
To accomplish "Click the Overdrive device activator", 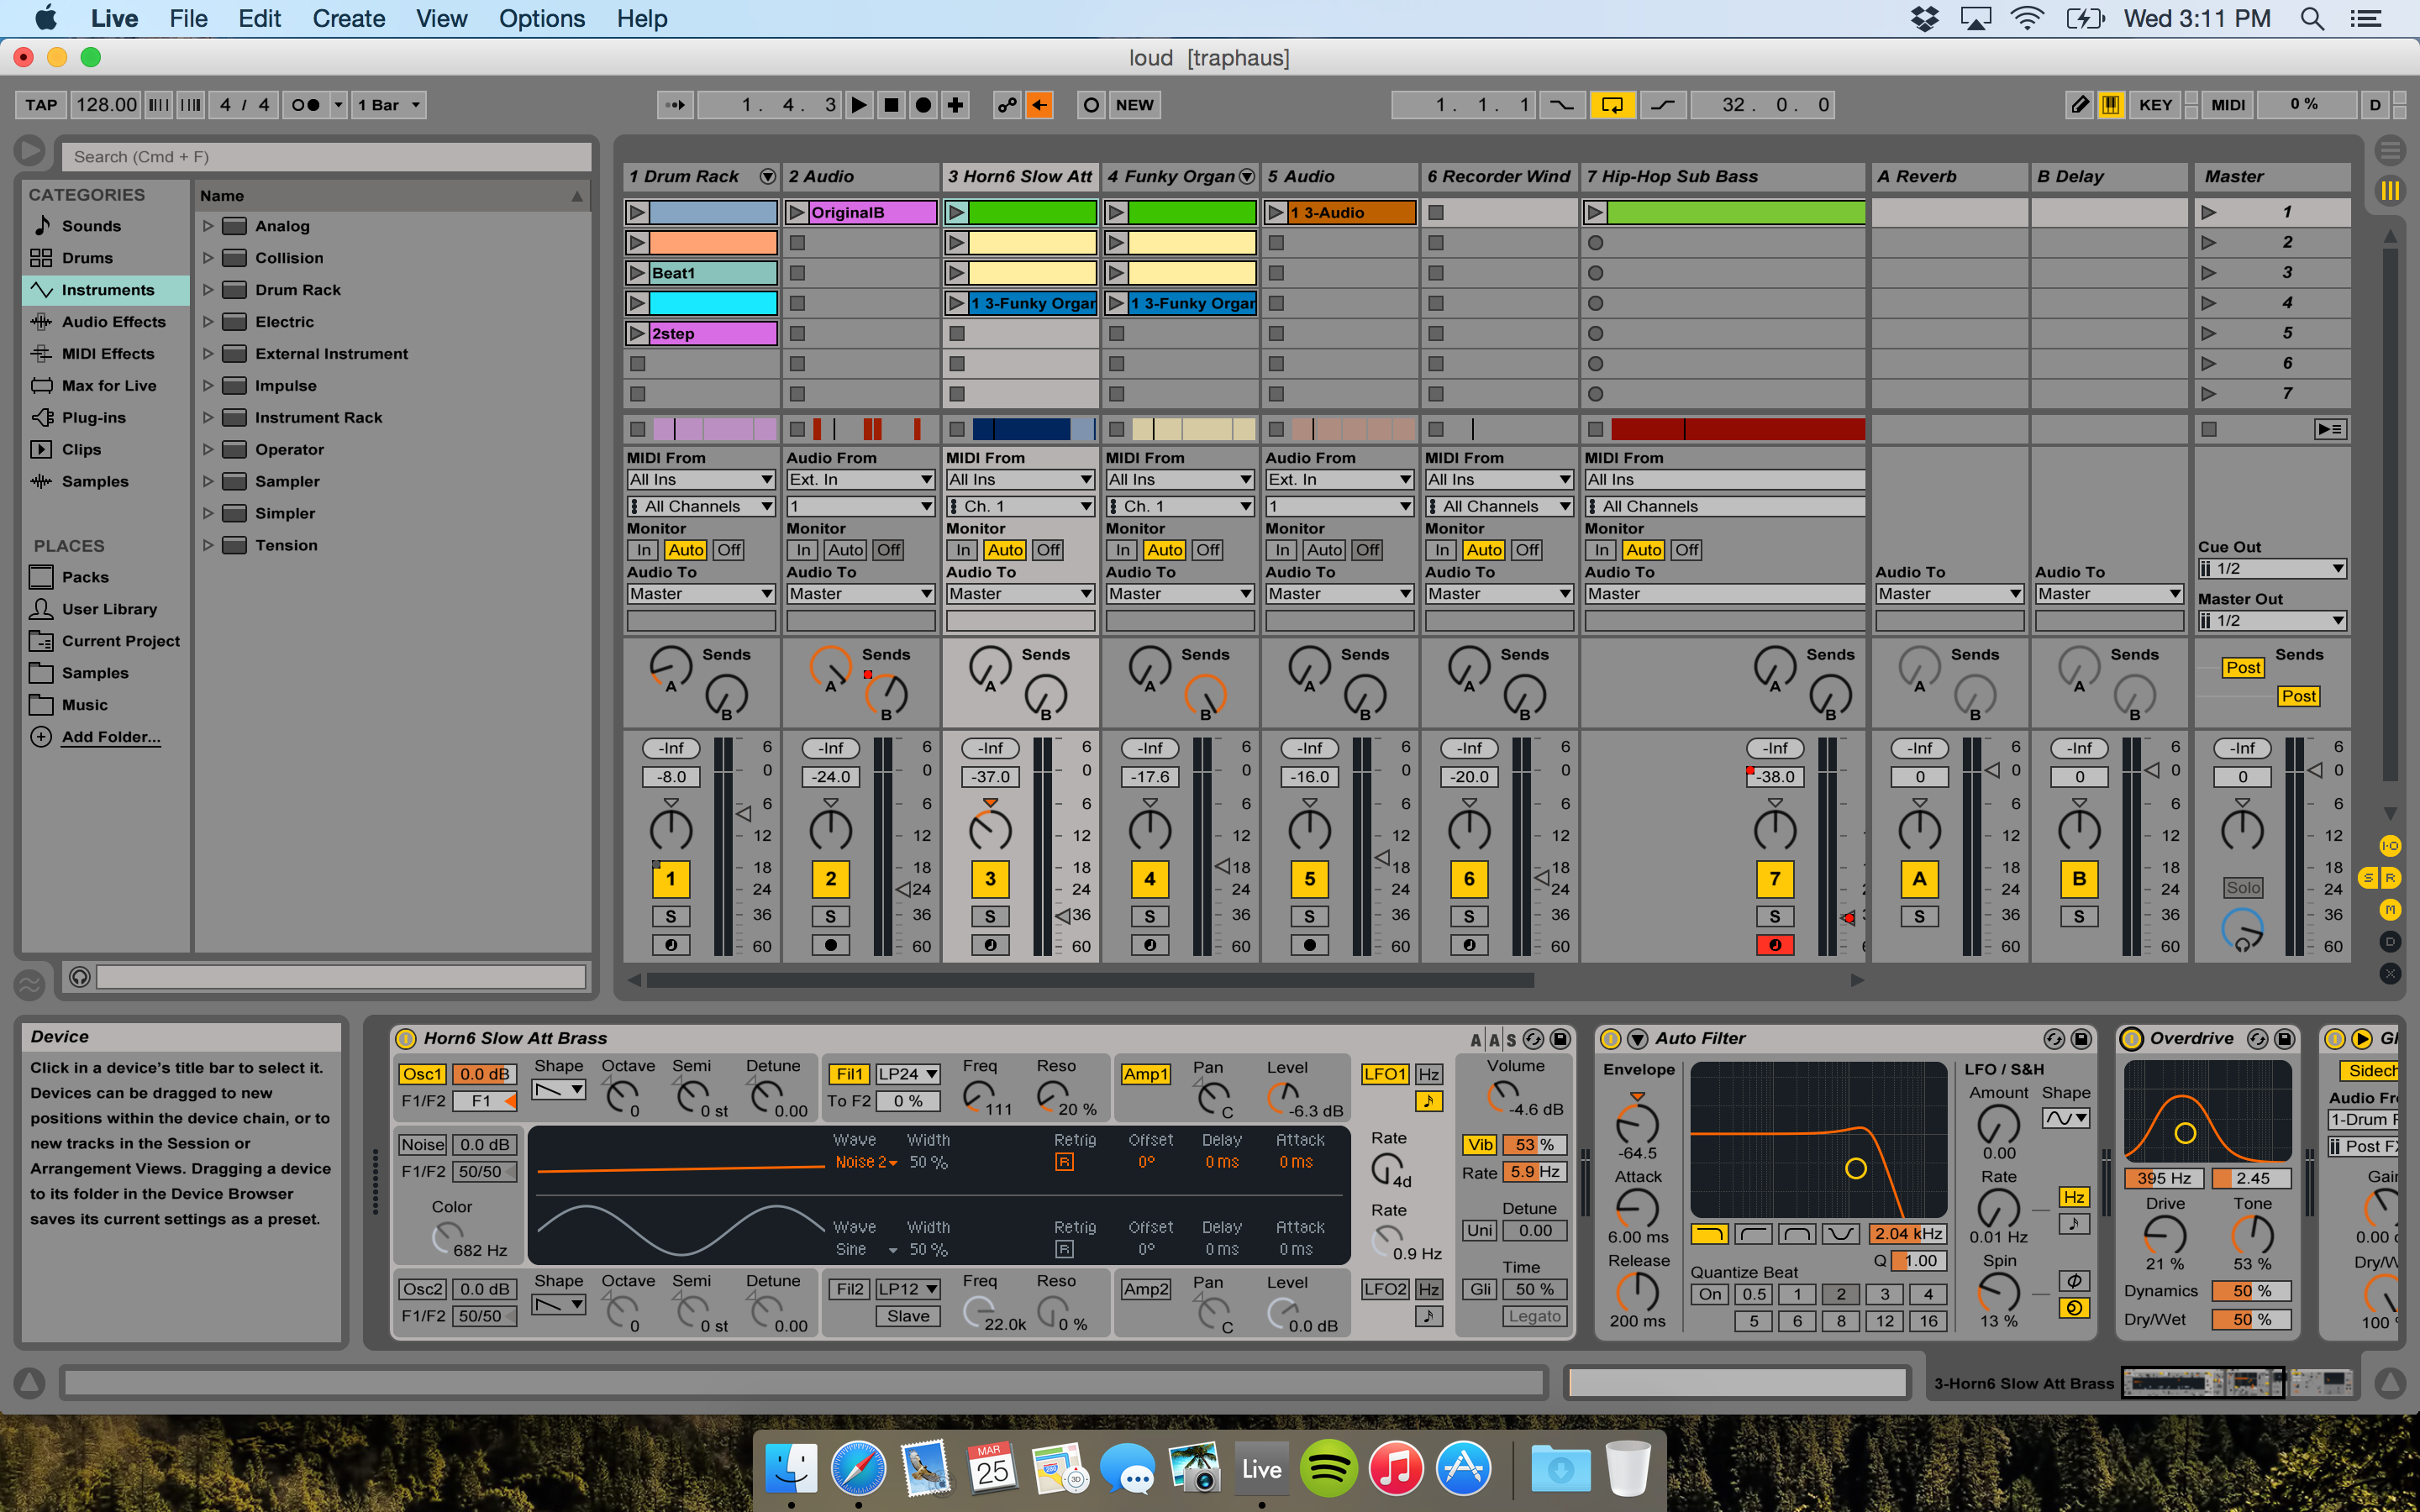I will [2132, 1039].
